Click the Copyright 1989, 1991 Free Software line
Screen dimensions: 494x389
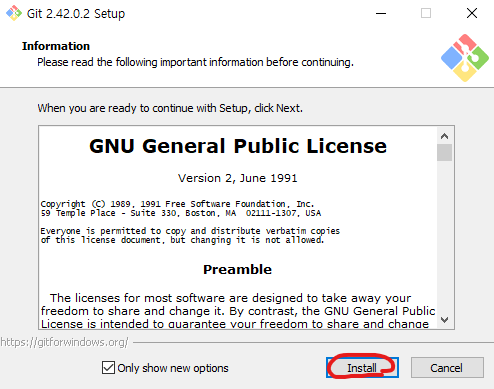tap(177, 204)
